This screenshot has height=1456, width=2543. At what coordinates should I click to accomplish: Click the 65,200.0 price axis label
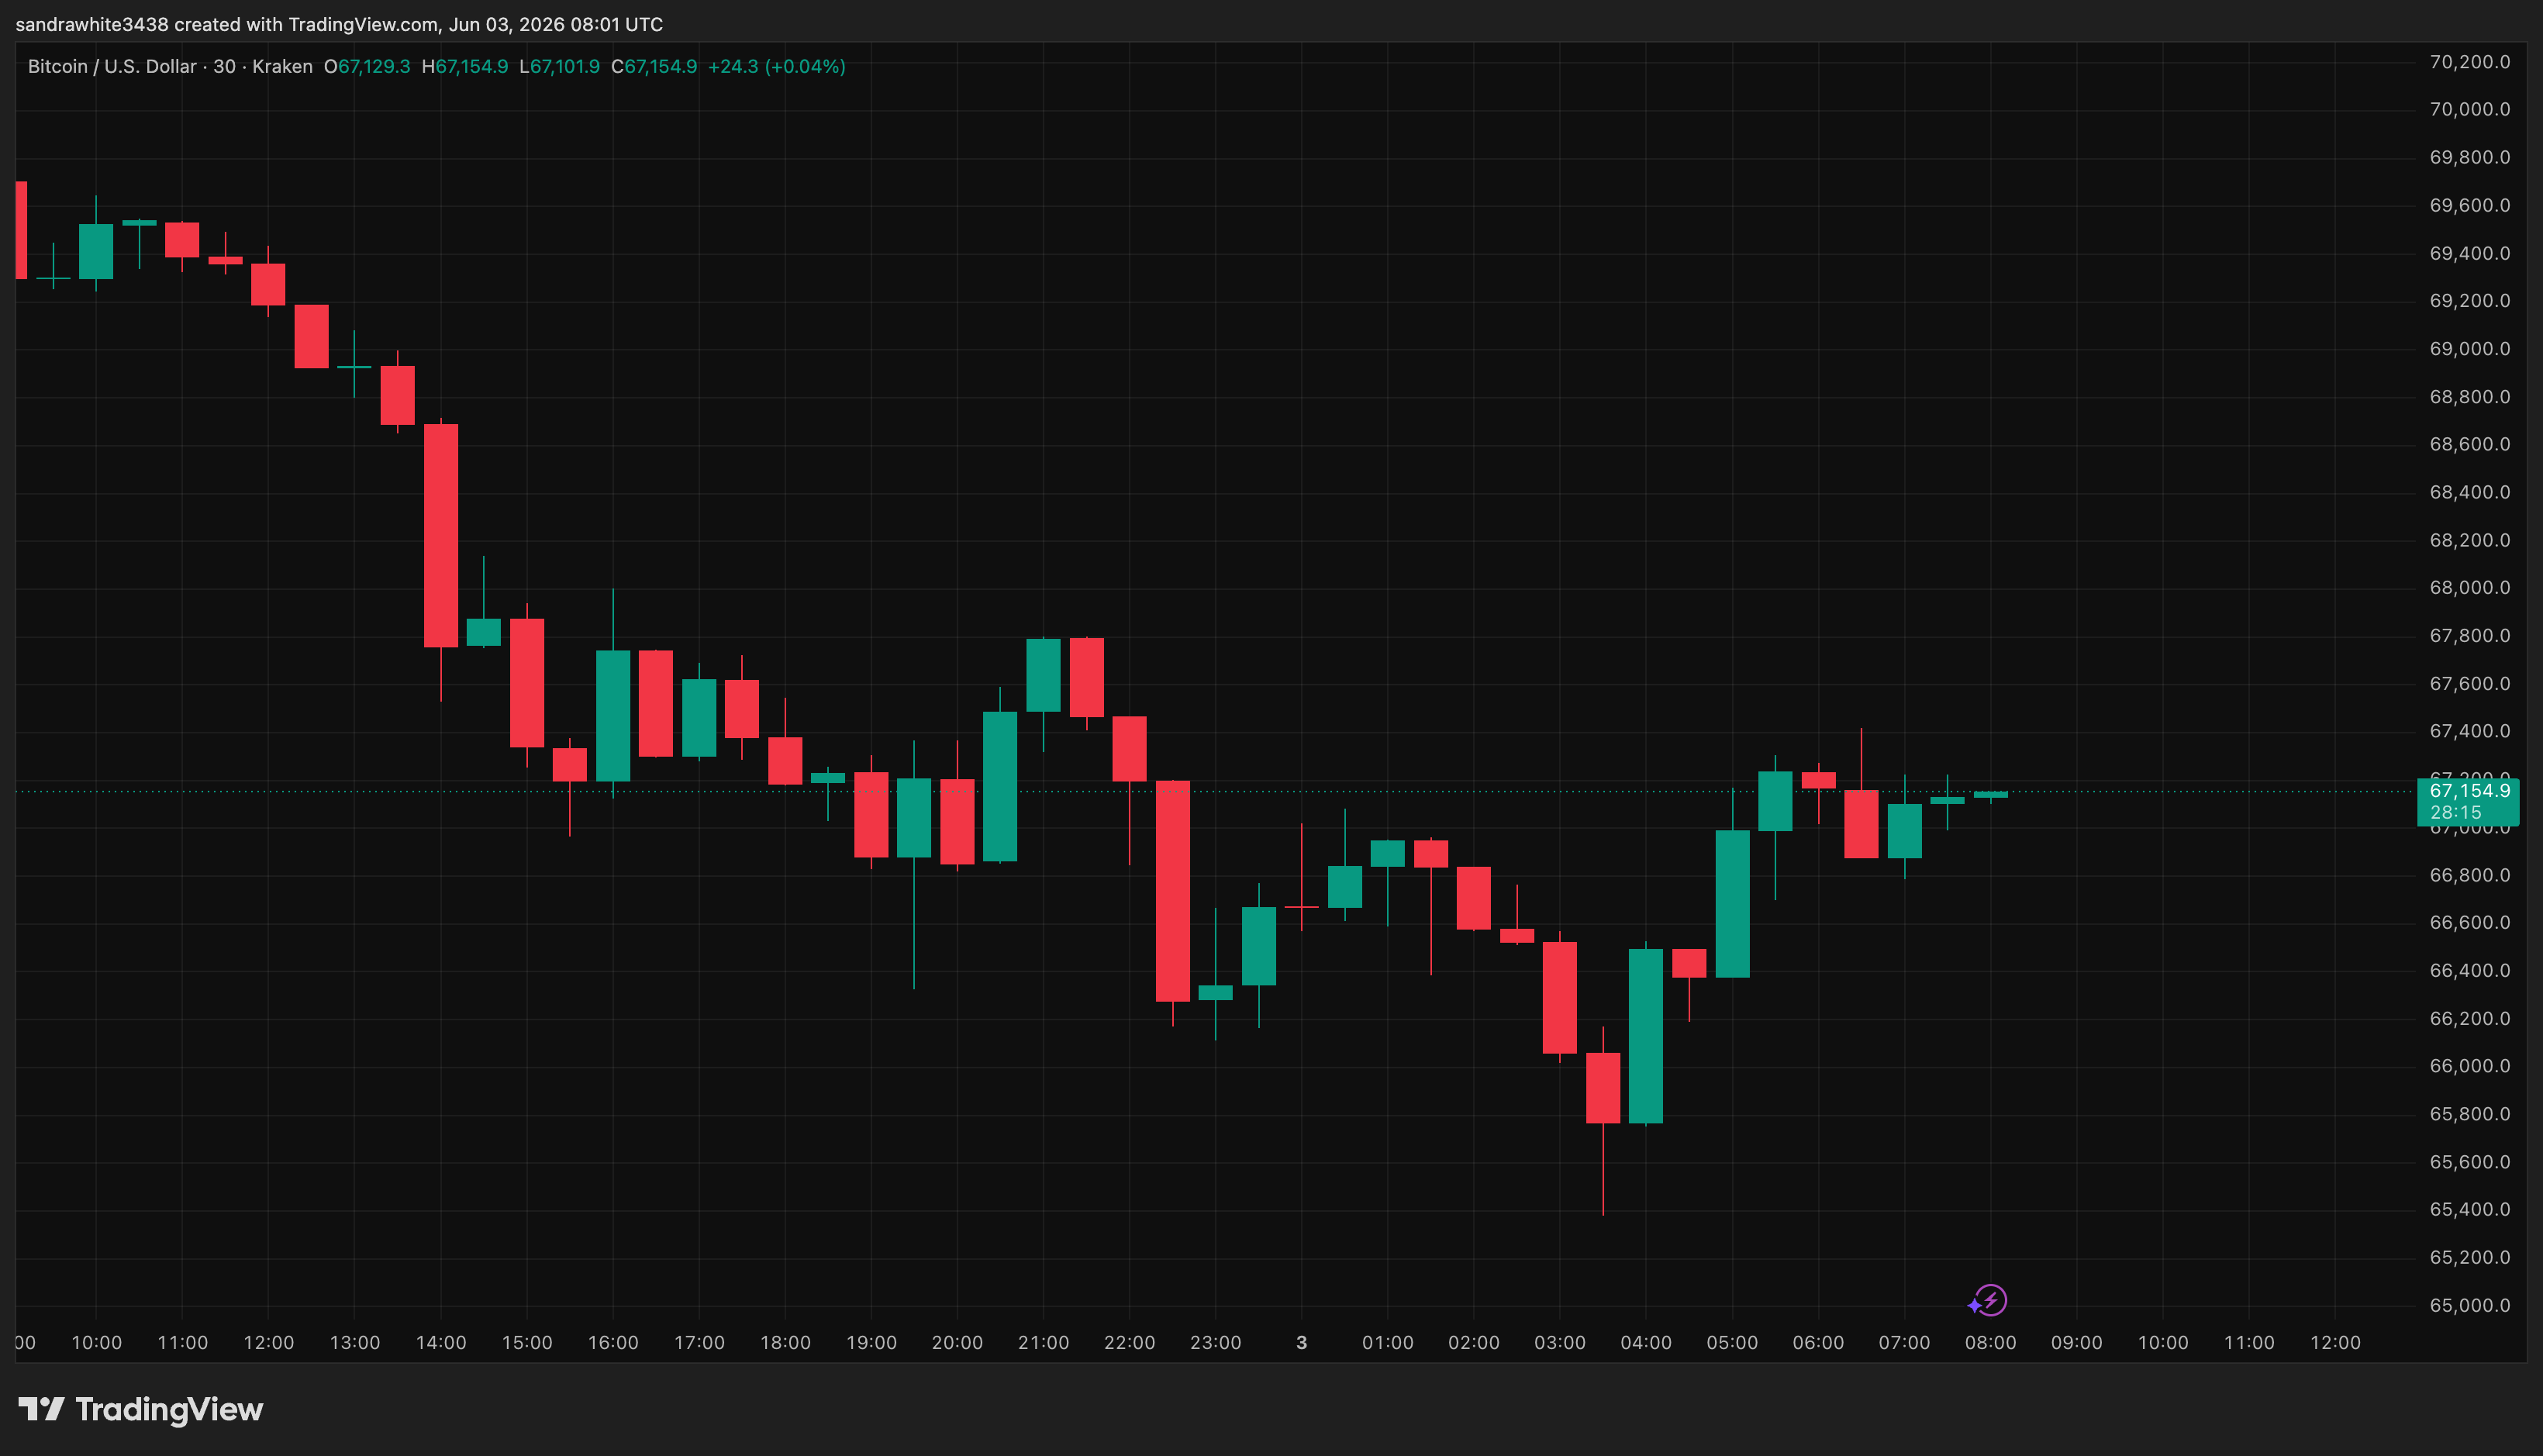click(x=2469, y=1257)
